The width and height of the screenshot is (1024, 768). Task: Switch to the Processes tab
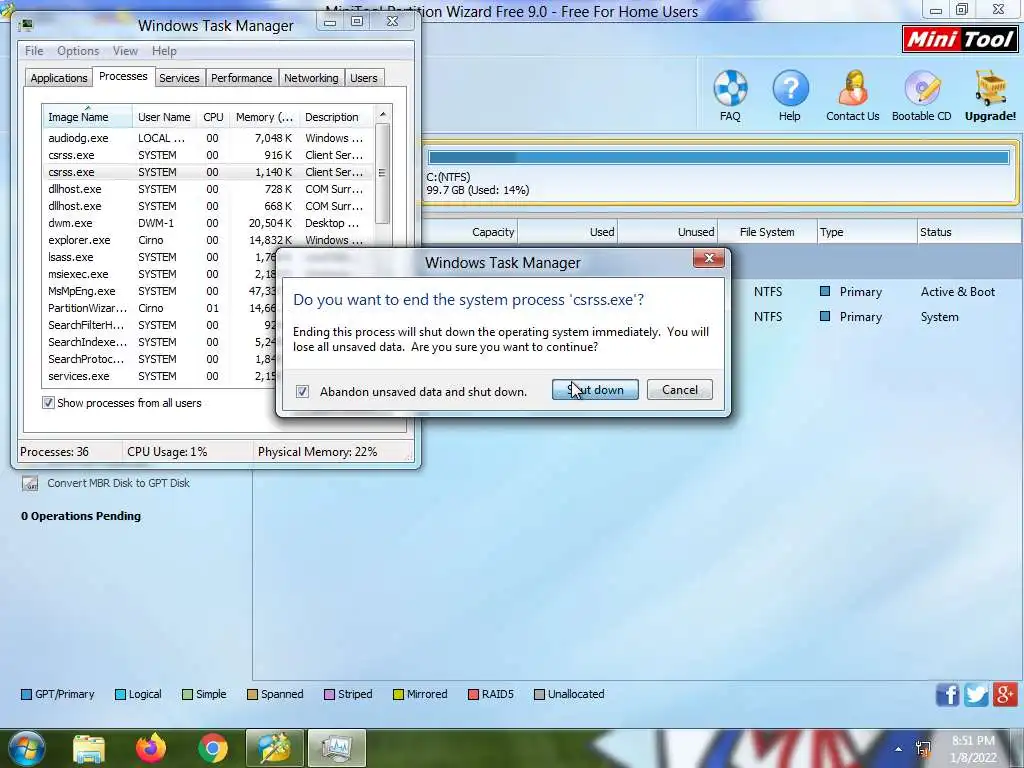point(123,76)
